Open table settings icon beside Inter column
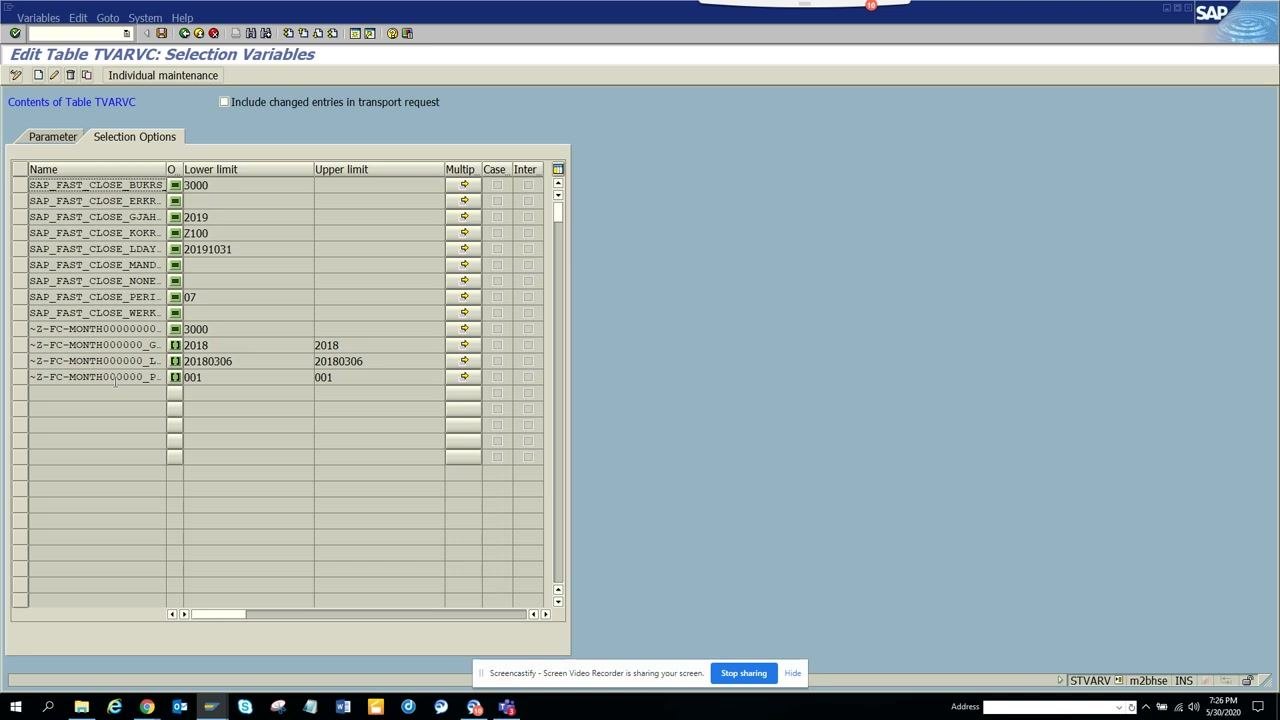The image size is (1280, 720). tap(558, 169)
